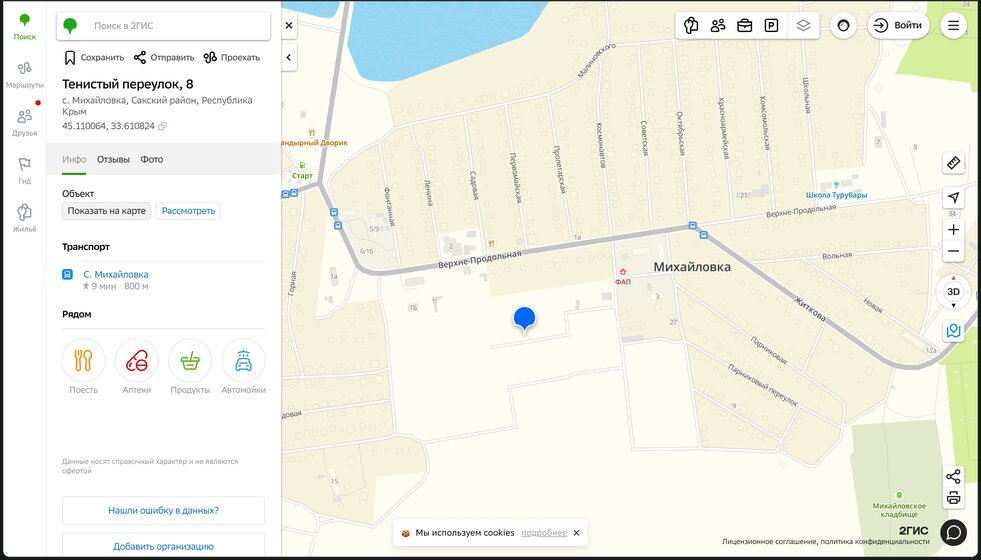The image size is (981, 560).
Task: Toggle the map layers stack icon
Action: click(x=803, y=26)
